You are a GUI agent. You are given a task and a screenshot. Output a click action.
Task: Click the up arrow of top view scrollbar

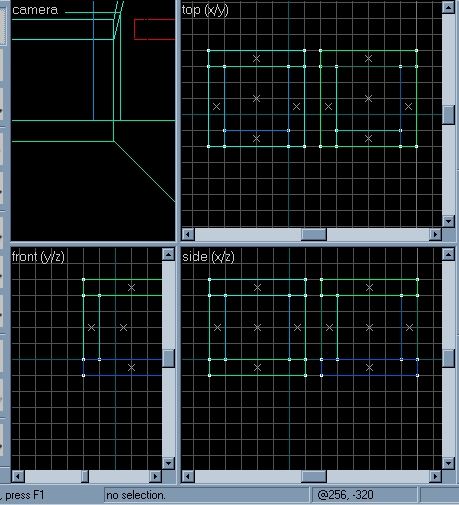448,7
